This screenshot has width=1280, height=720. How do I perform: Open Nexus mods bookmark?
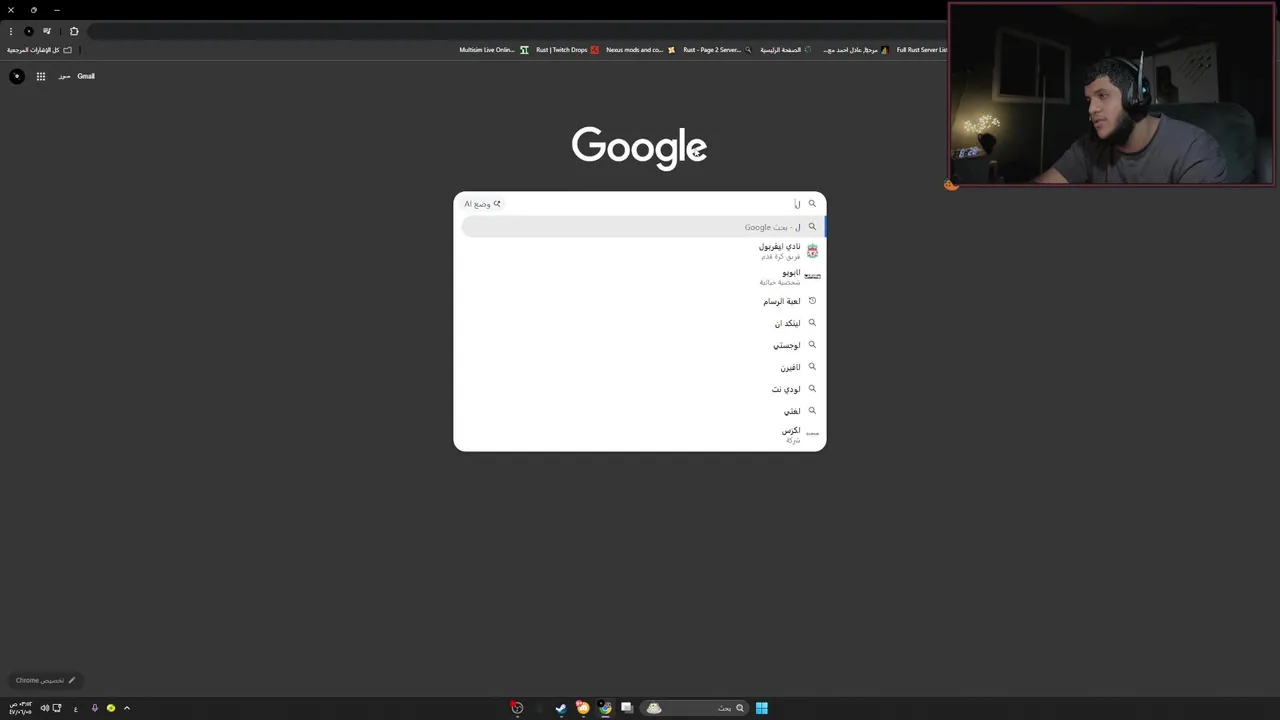tap(640, 50)
